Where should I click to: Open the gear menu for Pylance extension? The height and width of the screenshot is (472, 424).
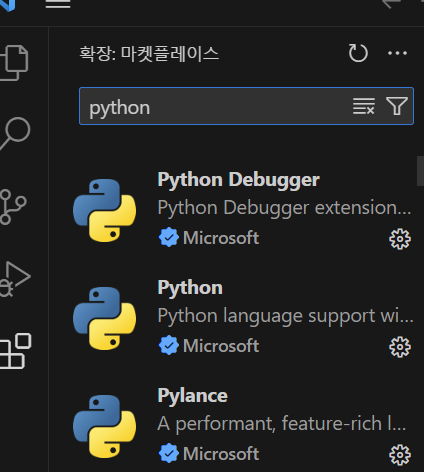point(400,455)
